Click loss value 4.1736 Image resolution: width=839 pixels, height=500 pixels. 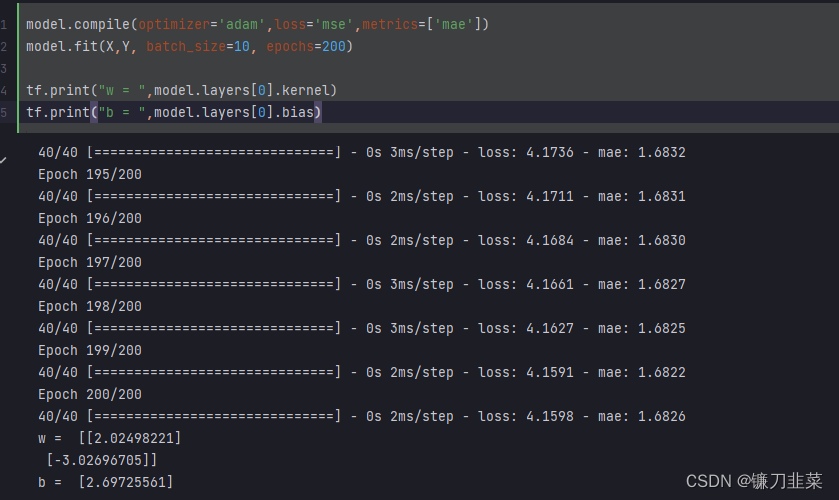coord(550,153)
